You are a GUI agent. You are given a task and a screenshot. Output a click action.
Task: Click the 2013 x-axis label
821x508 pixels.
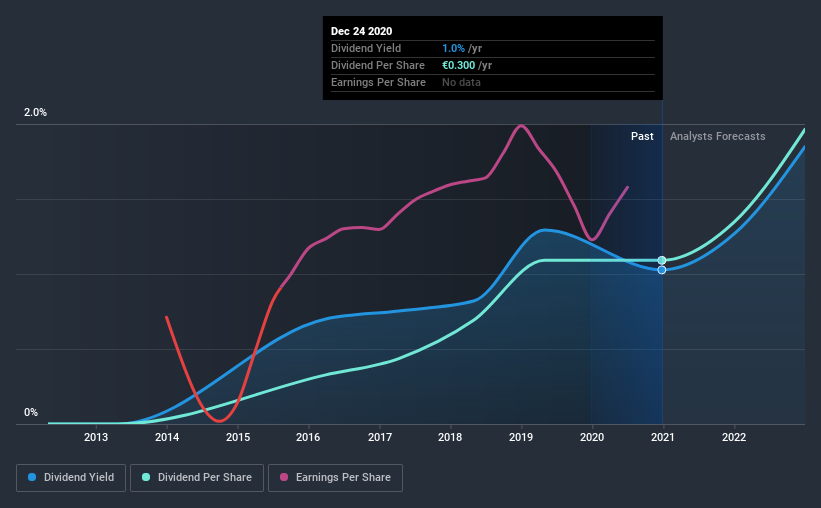coord(96,437)
